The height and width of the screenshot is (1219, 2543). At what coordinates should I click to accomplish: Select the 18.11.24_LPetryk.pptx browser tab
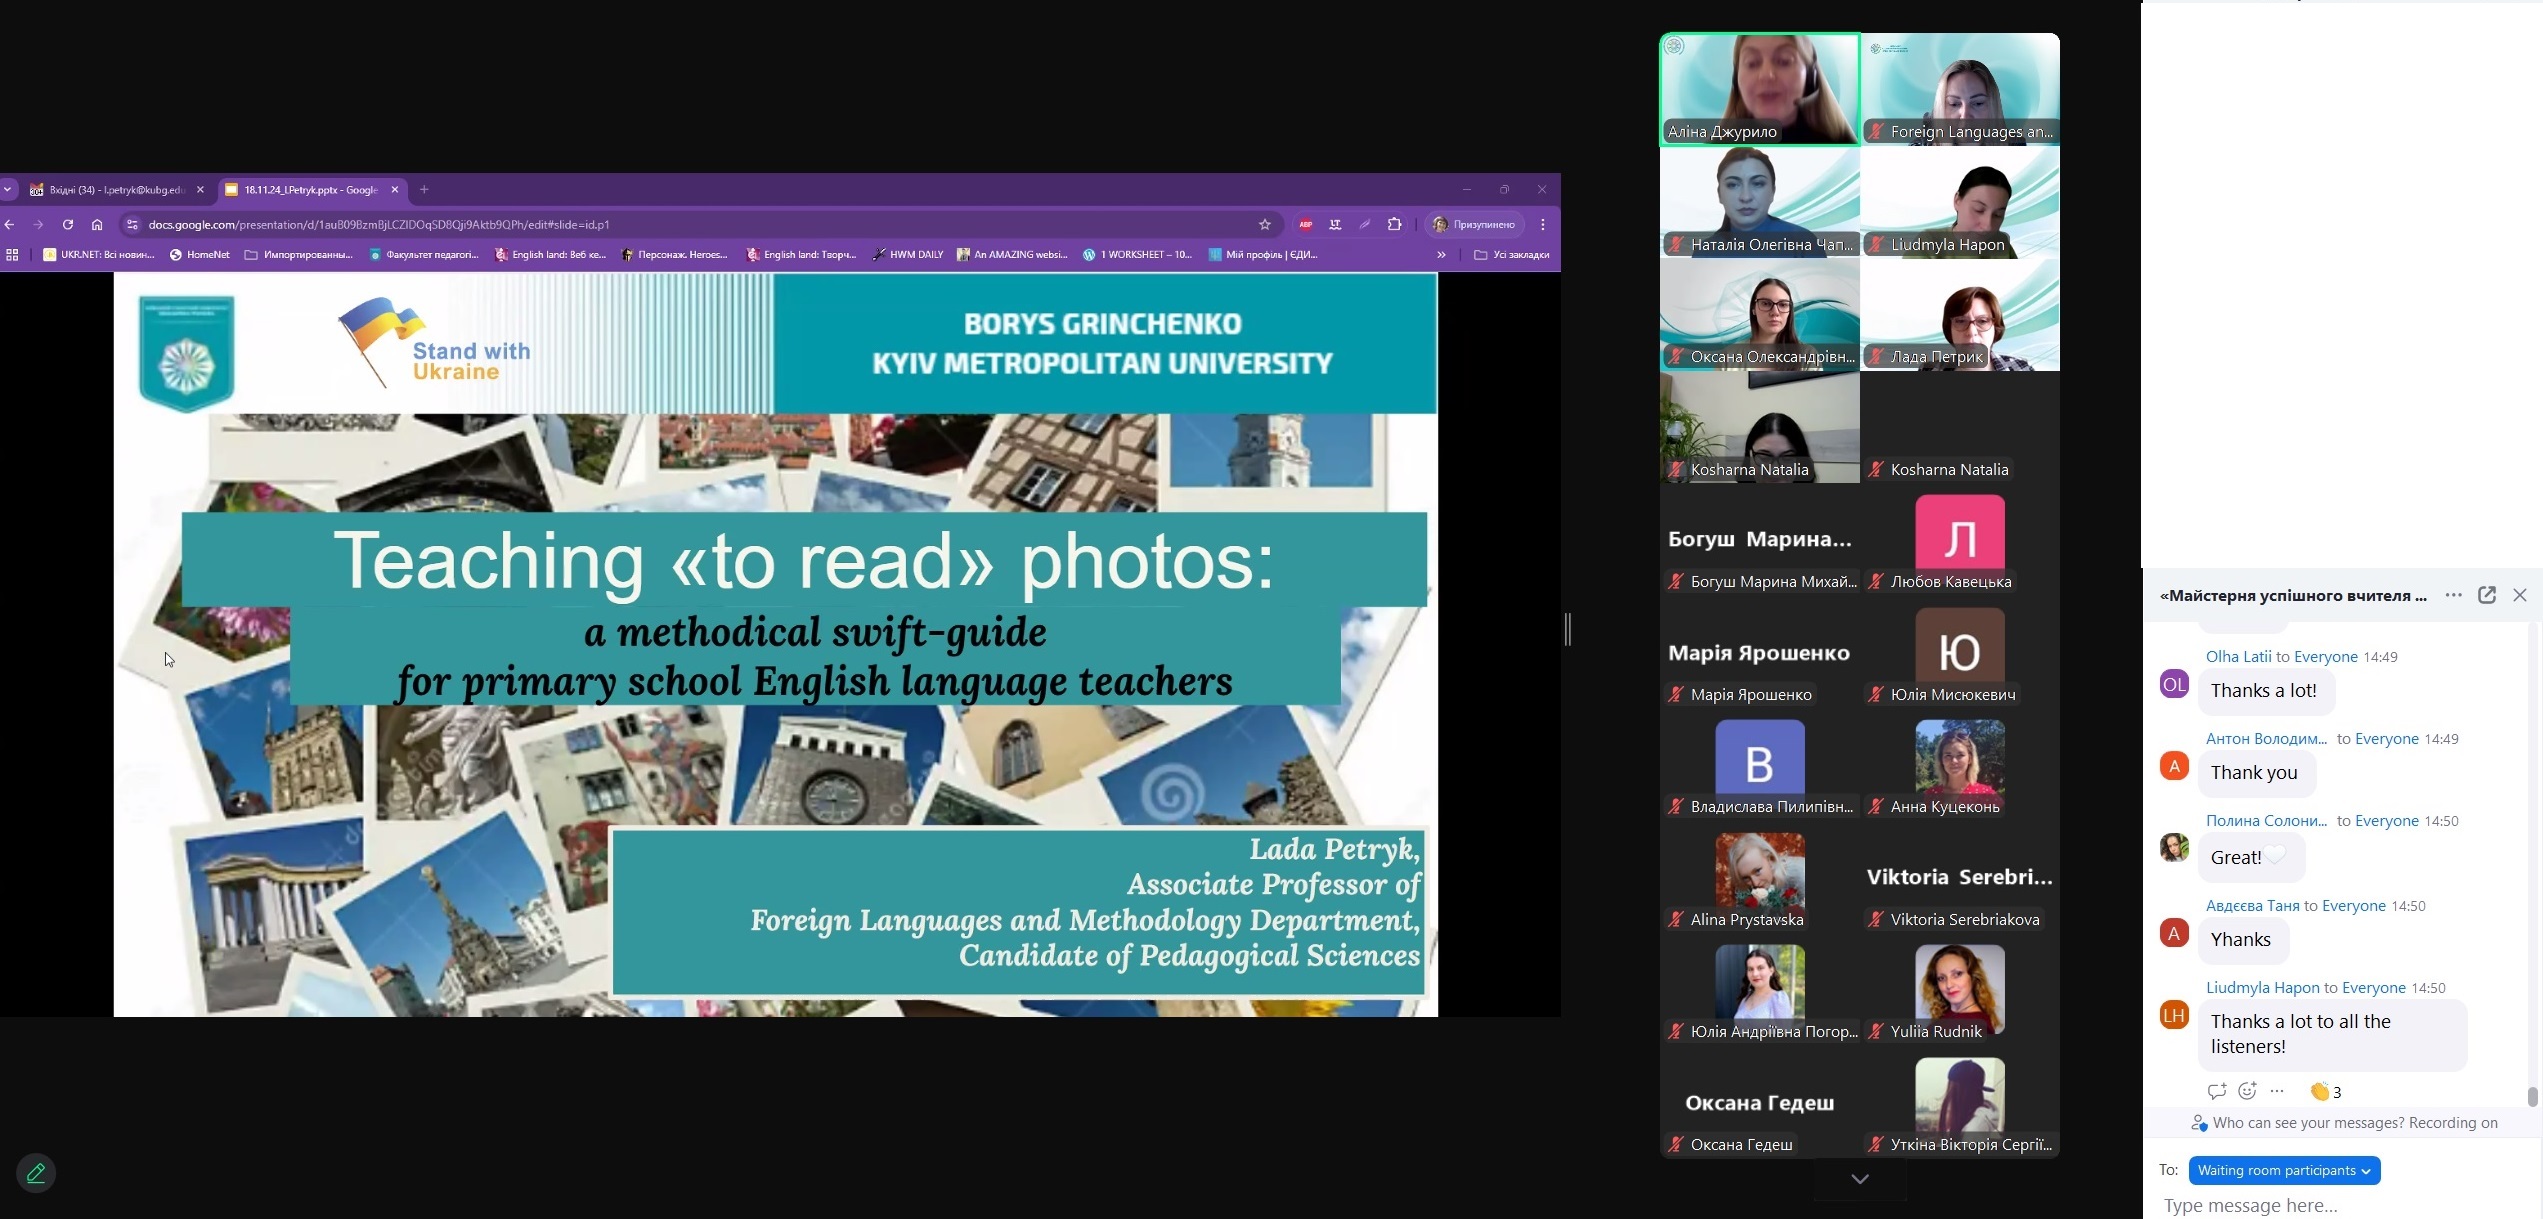tap(310, 190)
